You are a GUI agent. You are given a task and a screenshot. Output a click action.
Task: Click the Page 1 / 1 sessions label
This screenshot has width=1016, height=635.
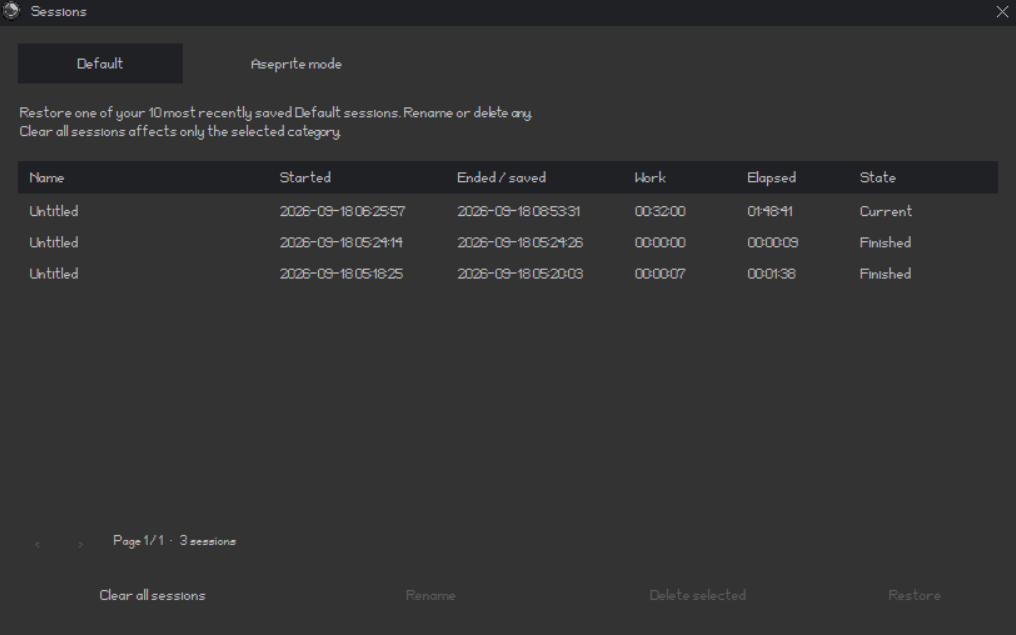tap(174, 541)
